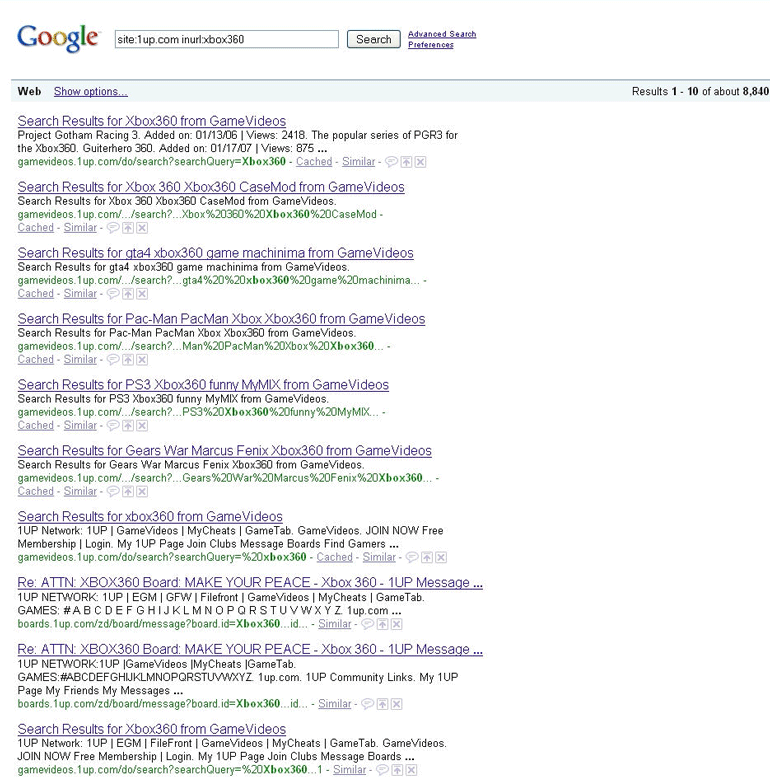Click snippet 'Search Results for PS3 Xbox360 funny MyMIX'
The width and height of the screenshot is (770, 777).
(173, 399)
